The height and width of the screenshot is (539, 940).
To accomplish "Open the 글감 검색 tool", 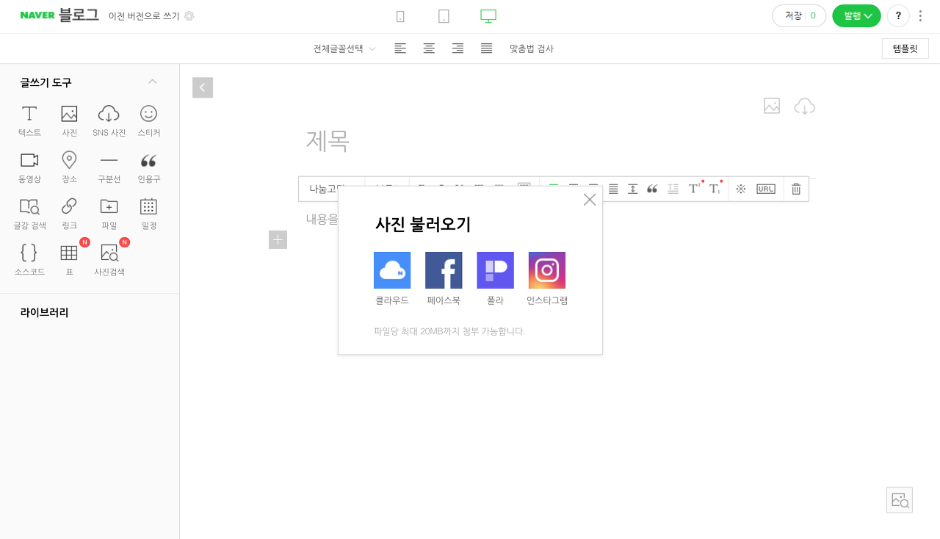I will coord(29,213).
